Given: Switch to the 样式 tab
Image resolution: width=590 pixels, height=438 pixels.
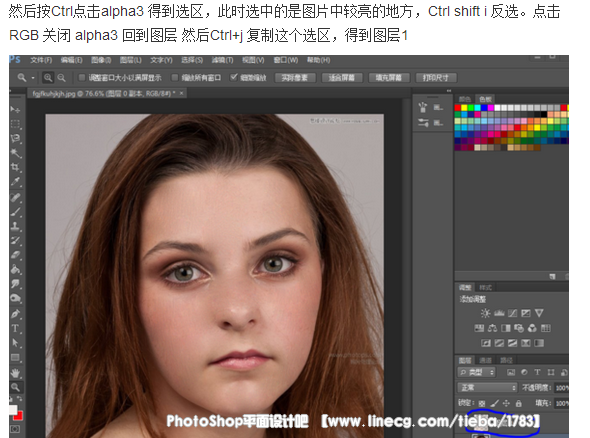Looking at the screenshot, I should (485, 287).
